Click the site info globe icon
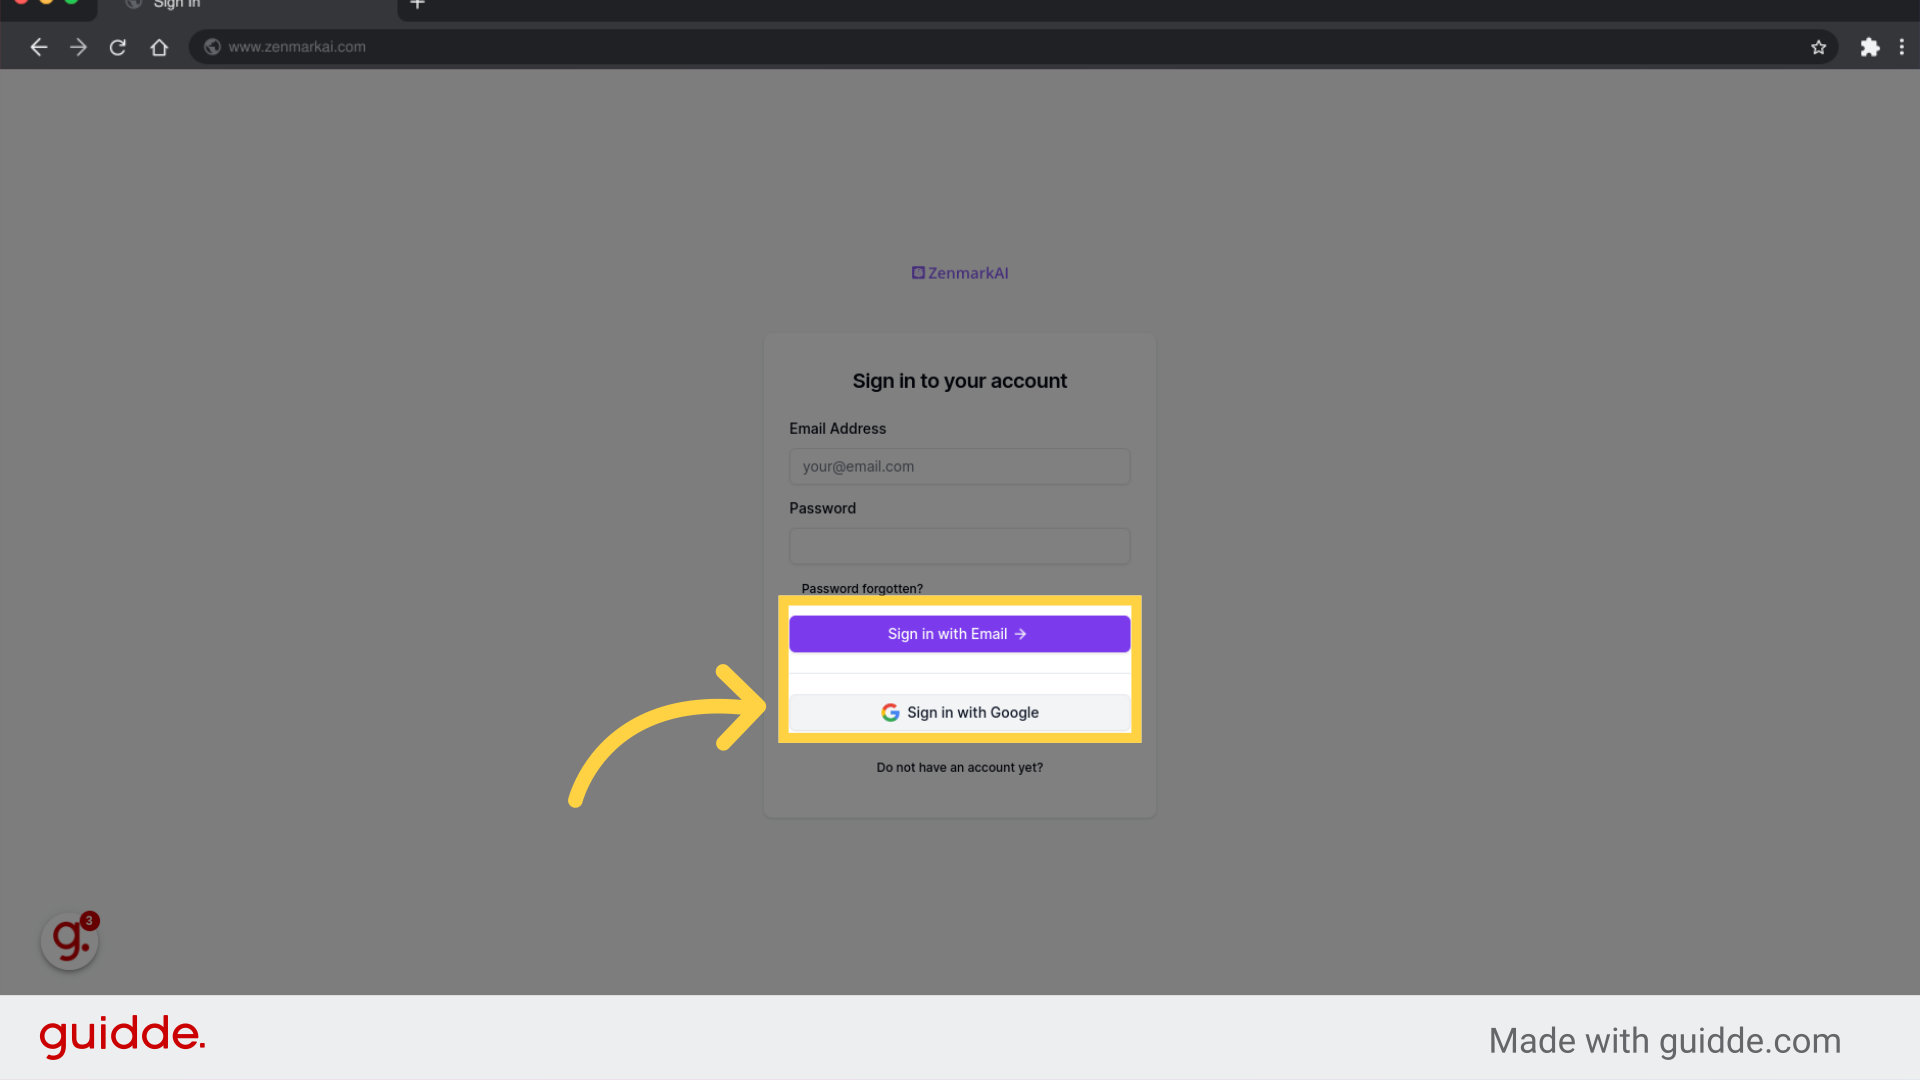 click(212, 47)
